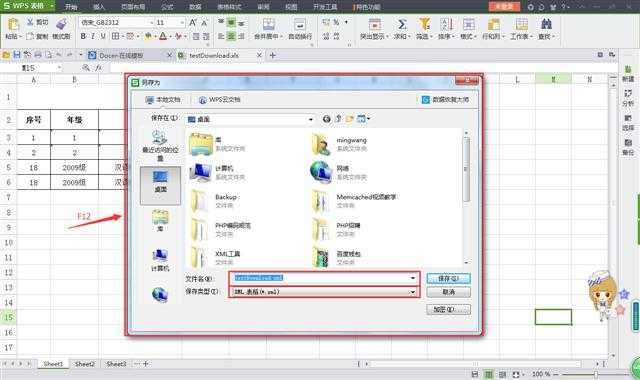Select the WPS云文档 tab in dialog
640x380 pixels.
[x=219, y=100]
